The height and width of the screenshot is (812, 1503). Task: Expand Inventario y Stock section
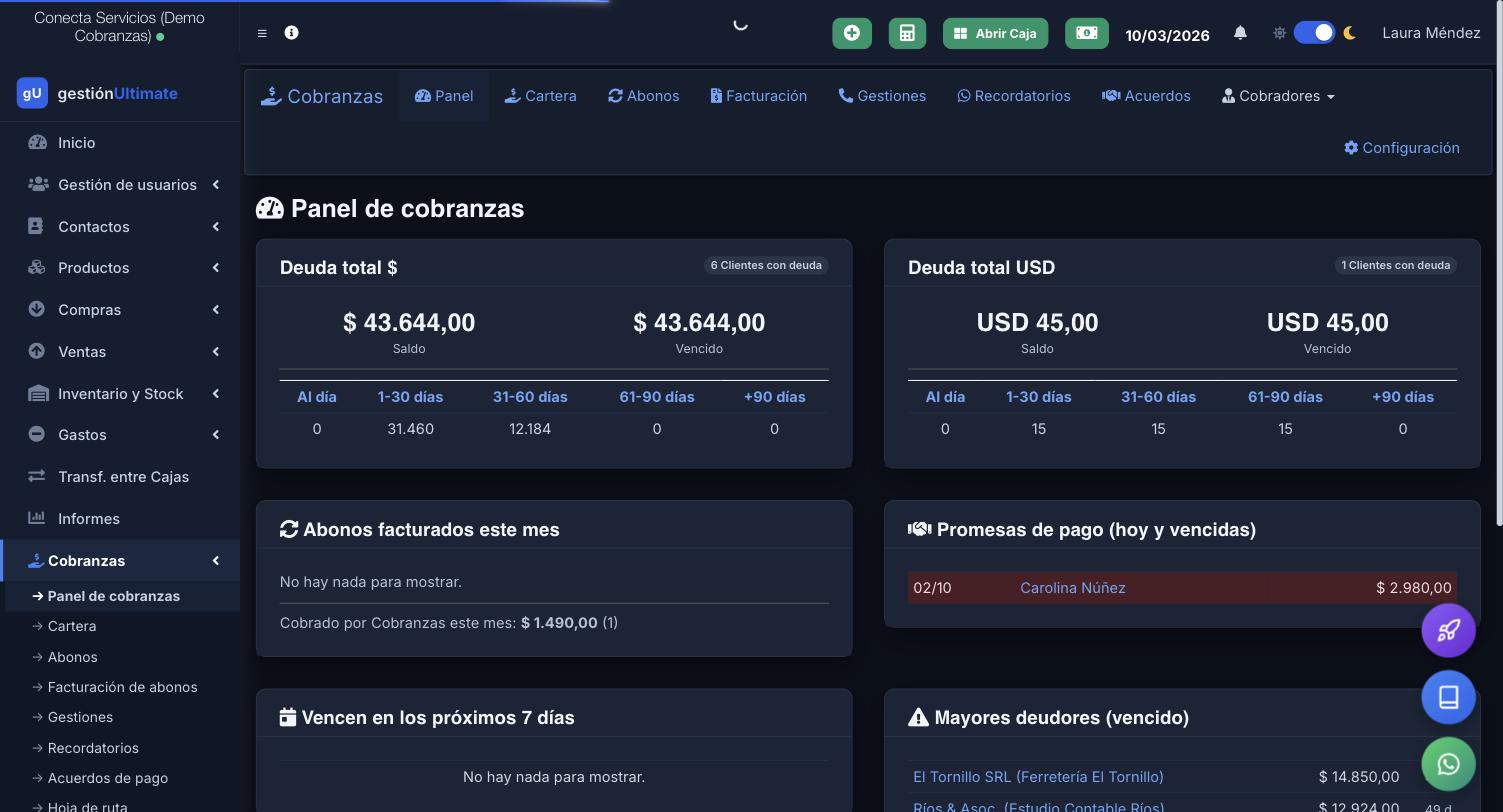tap(120, 394)
